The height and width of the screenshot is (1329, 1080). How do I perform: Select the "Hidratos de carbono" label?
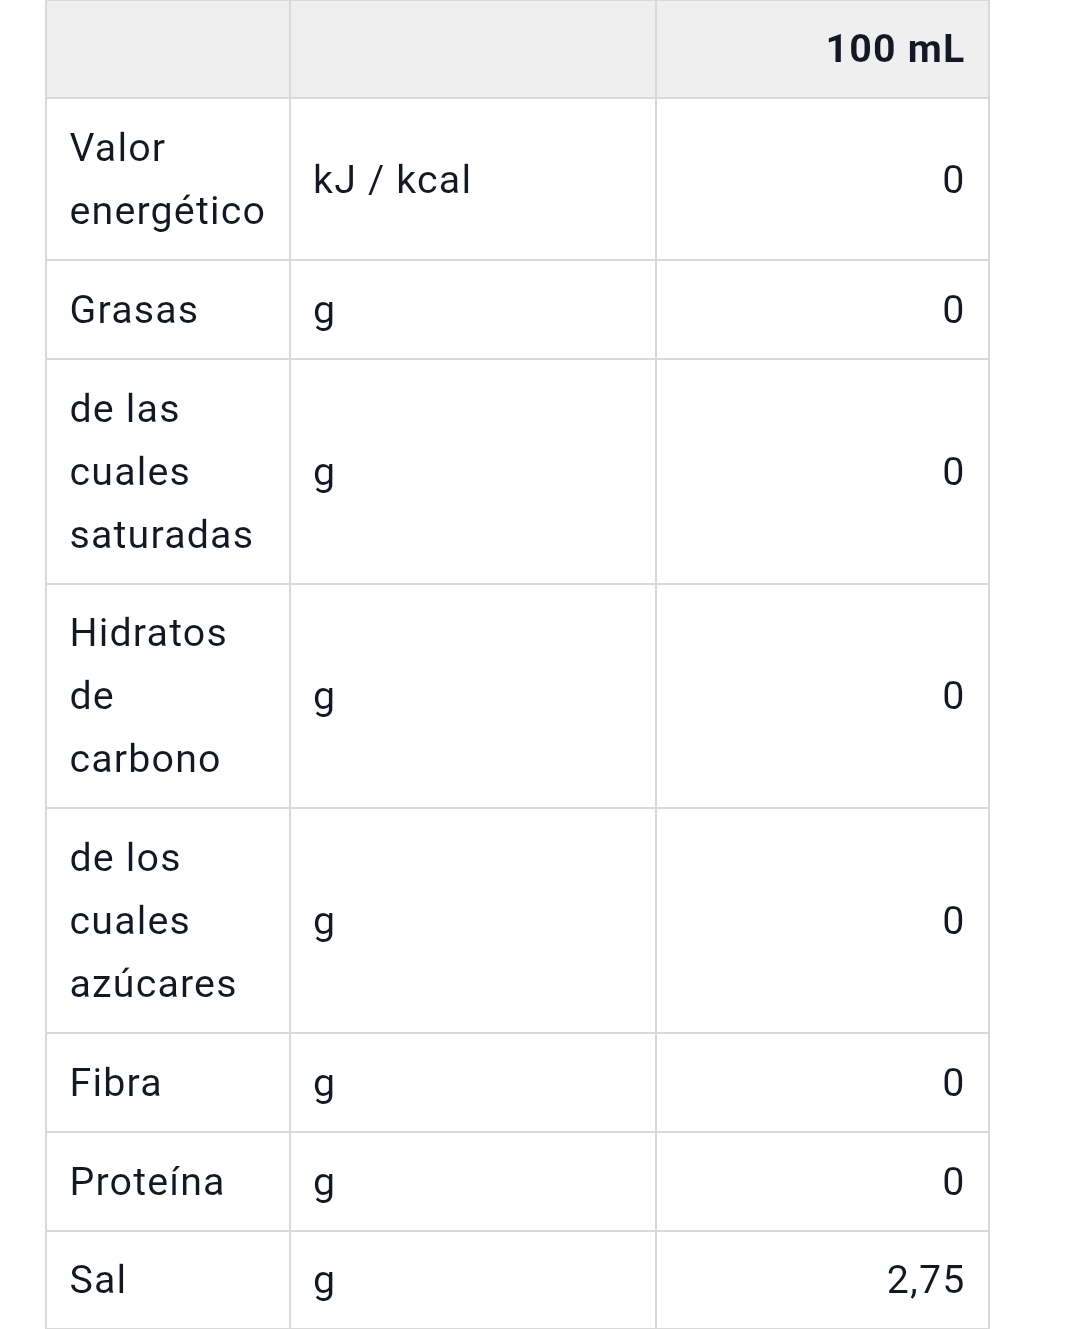(x=148, y=696)
